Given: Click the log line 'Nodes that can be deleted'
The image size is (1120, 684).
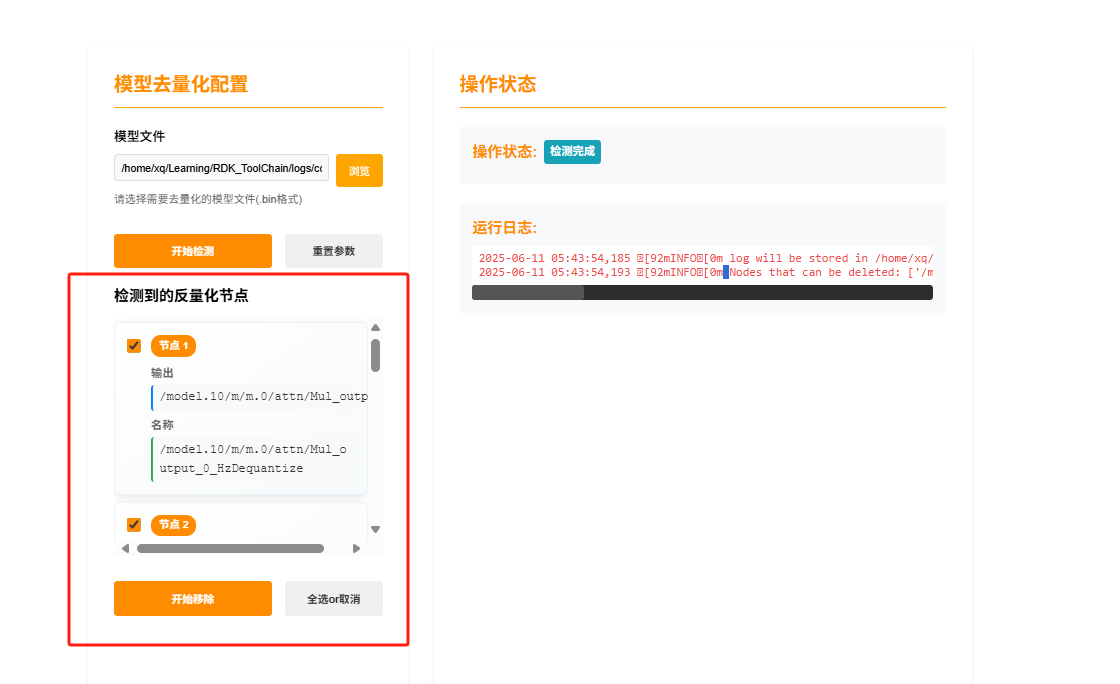Looking at the screenshot, I should click(706, 272).
